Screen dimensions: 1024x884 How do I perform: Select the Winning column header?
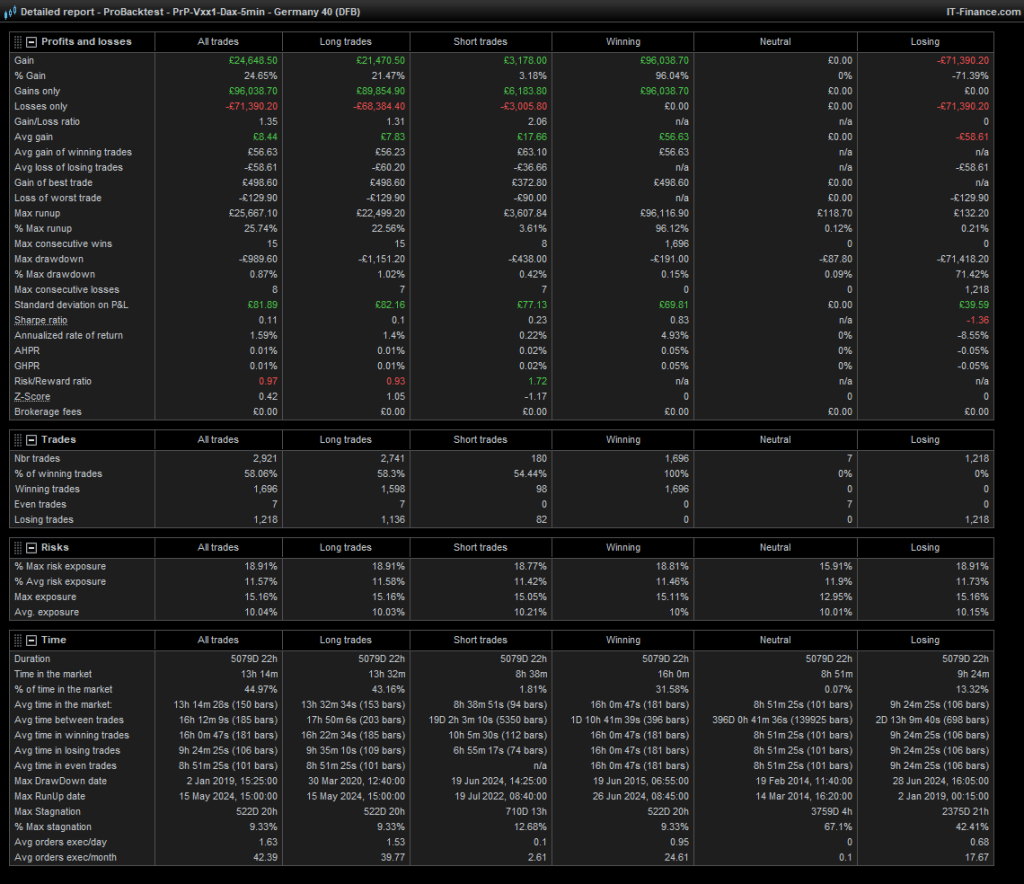pyautogui.click(x=623, y=41)
